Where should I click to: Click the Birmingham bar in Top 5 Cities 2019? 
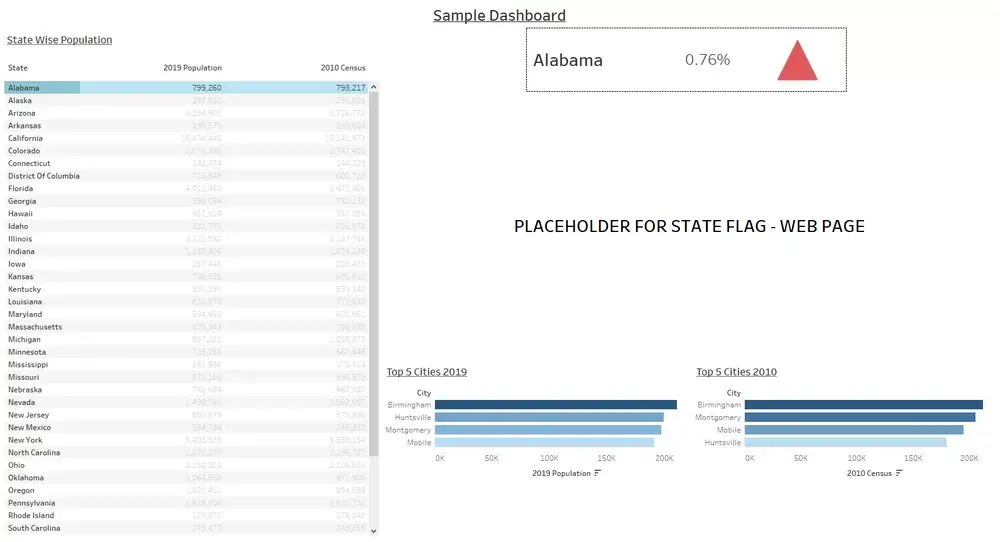(x=555, y=405)
